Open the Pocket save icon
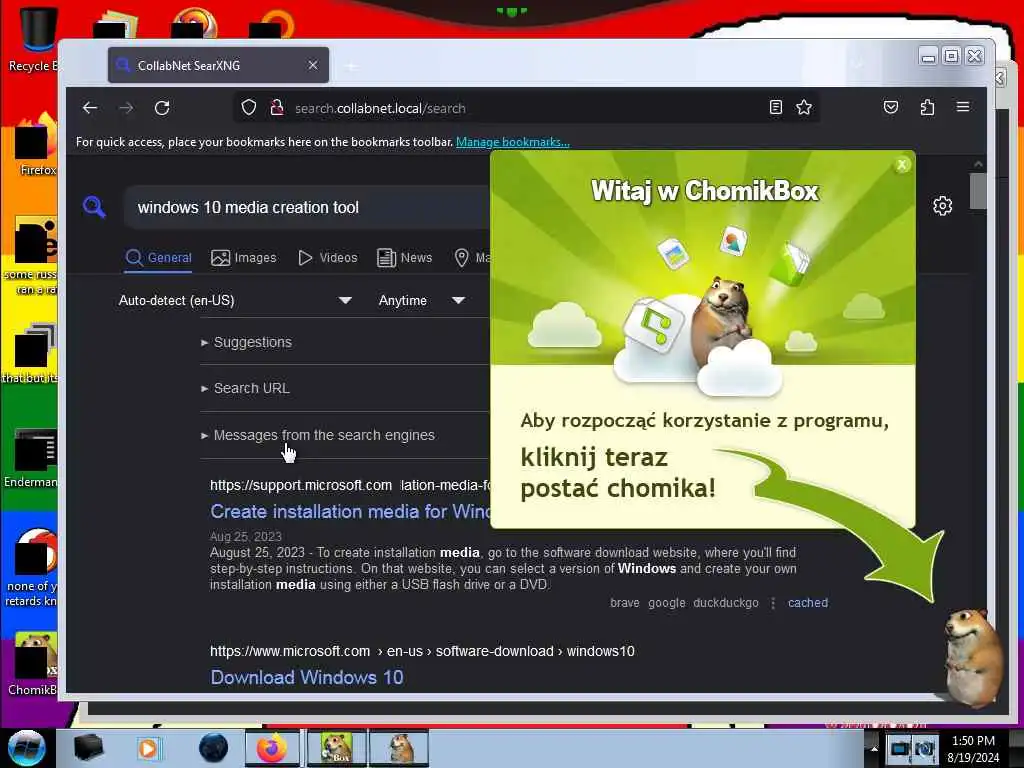Screen dimensions: 1024x768 pos(891,107)
